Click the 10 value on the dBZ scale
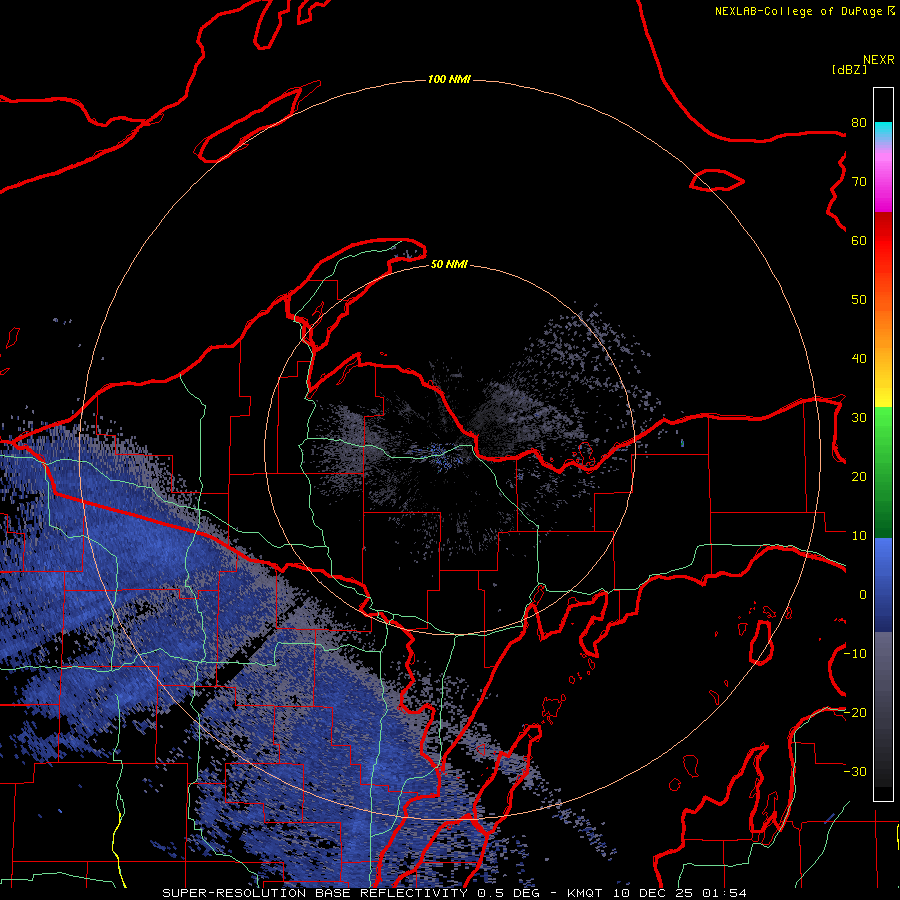Viewport: 900px width, 900px height. 859,536
